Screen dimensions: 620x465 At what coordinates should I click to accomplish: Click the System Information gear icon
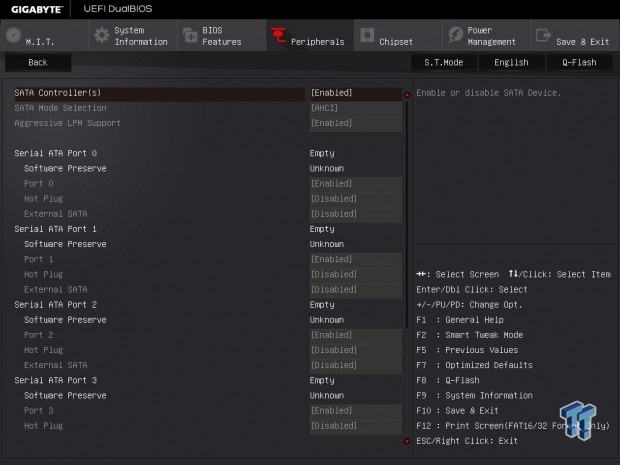pyautogui.click(x=102, y=35)
